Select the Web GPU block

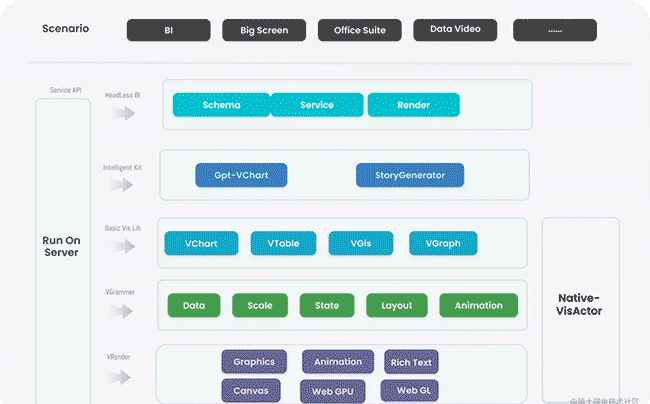333,391
